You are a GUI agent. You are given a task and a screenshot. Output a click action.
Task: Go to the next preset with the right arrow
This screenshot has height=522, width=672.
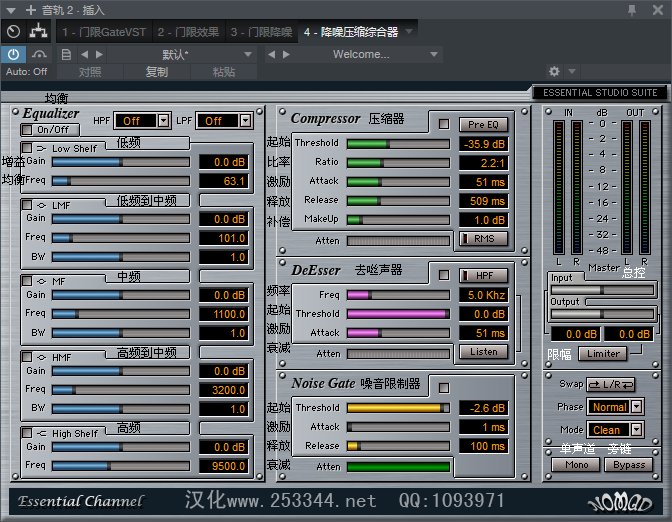point(99,54)
